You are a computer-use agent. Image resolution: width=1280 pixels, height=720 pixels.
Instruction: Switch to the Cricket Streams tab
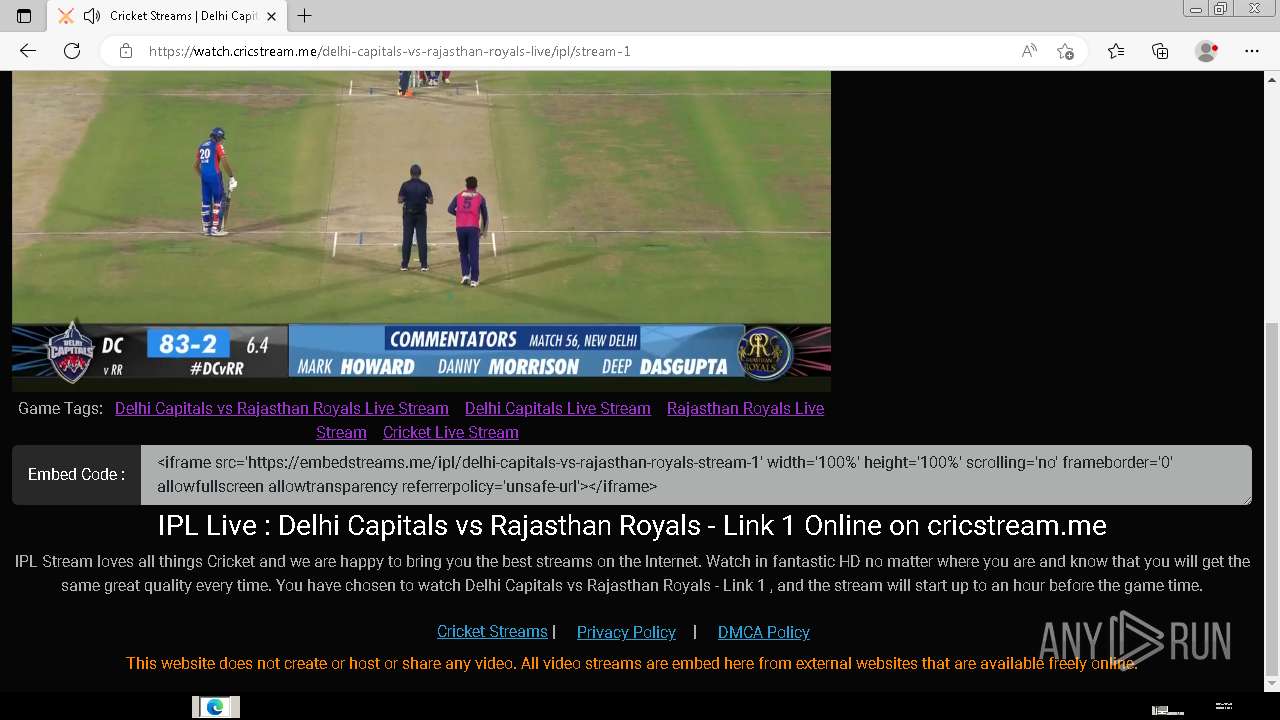[168, 16]
